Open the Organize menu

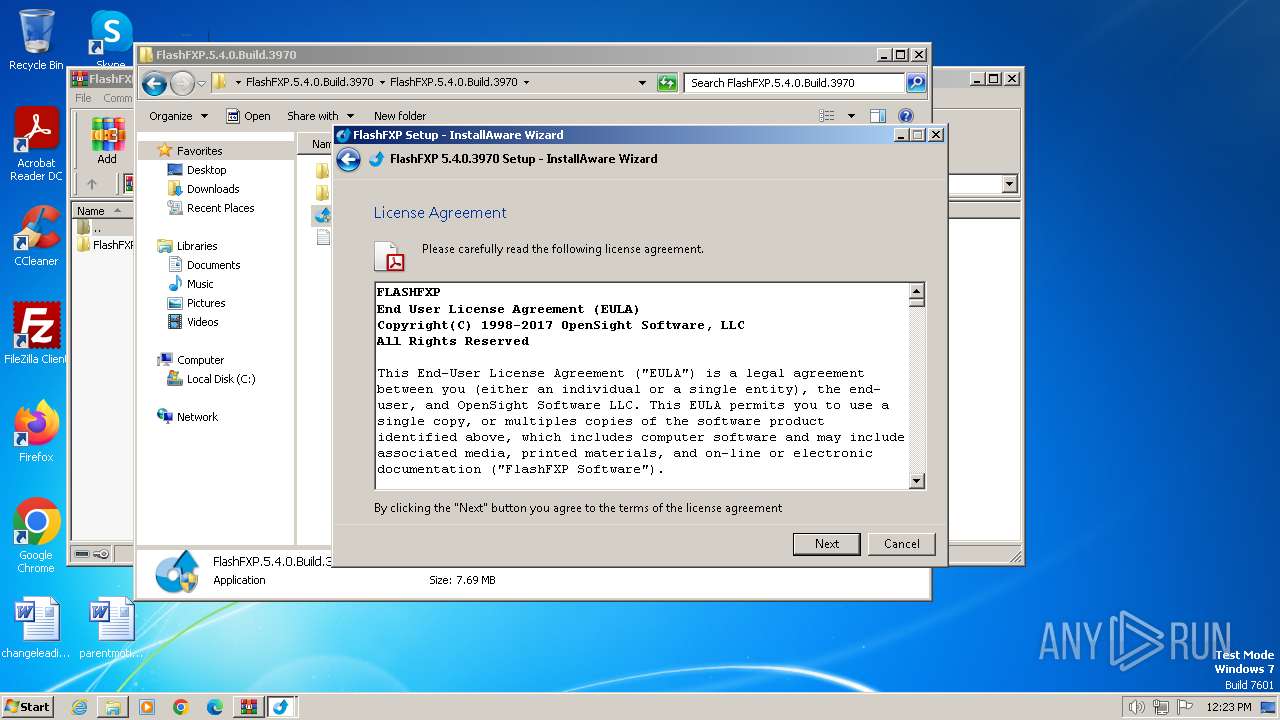pyautogui.click(x=178, y=116)
